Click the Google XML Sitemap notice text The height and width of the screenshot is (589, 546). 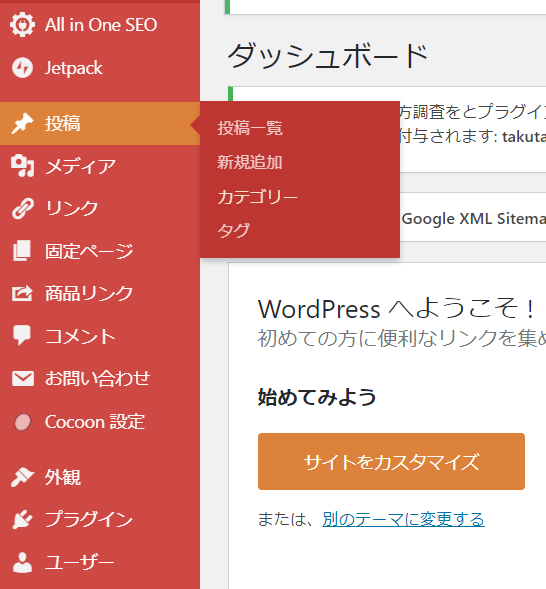click(x=474, y=219)
